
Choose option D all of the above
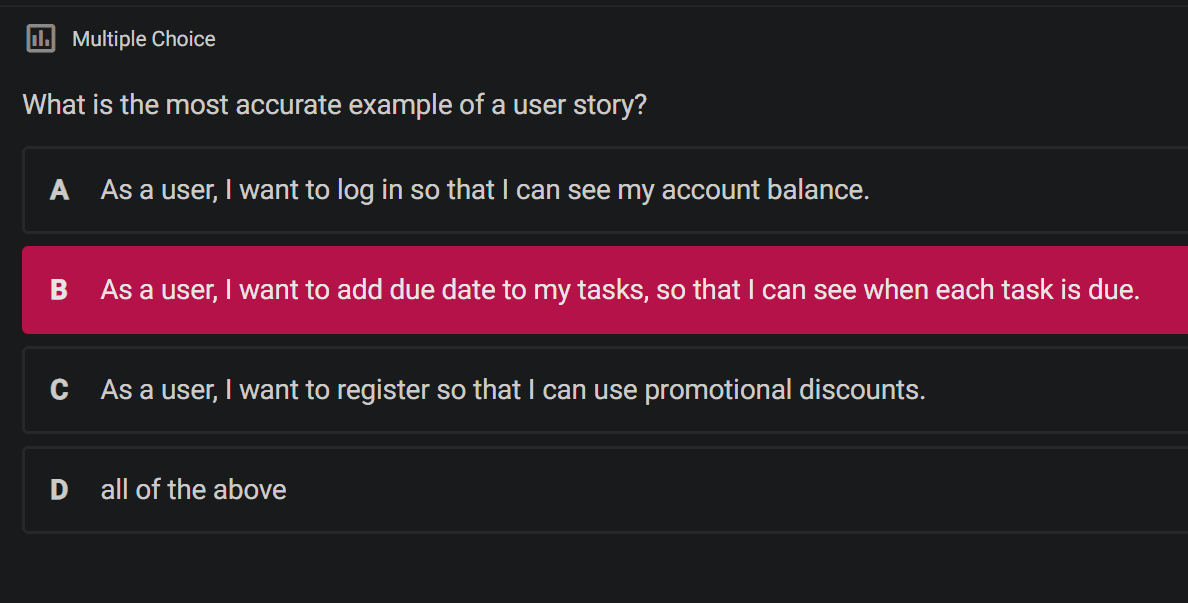pyautogui.click(x=605, y=489)
